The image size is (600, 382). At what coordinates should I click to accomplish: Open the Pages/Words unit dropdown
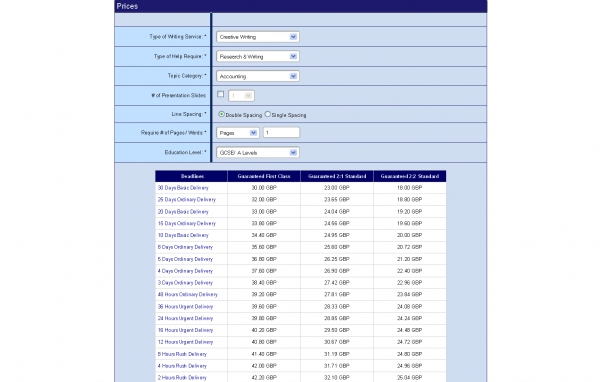pyautogui.click(x=238, y=133)
